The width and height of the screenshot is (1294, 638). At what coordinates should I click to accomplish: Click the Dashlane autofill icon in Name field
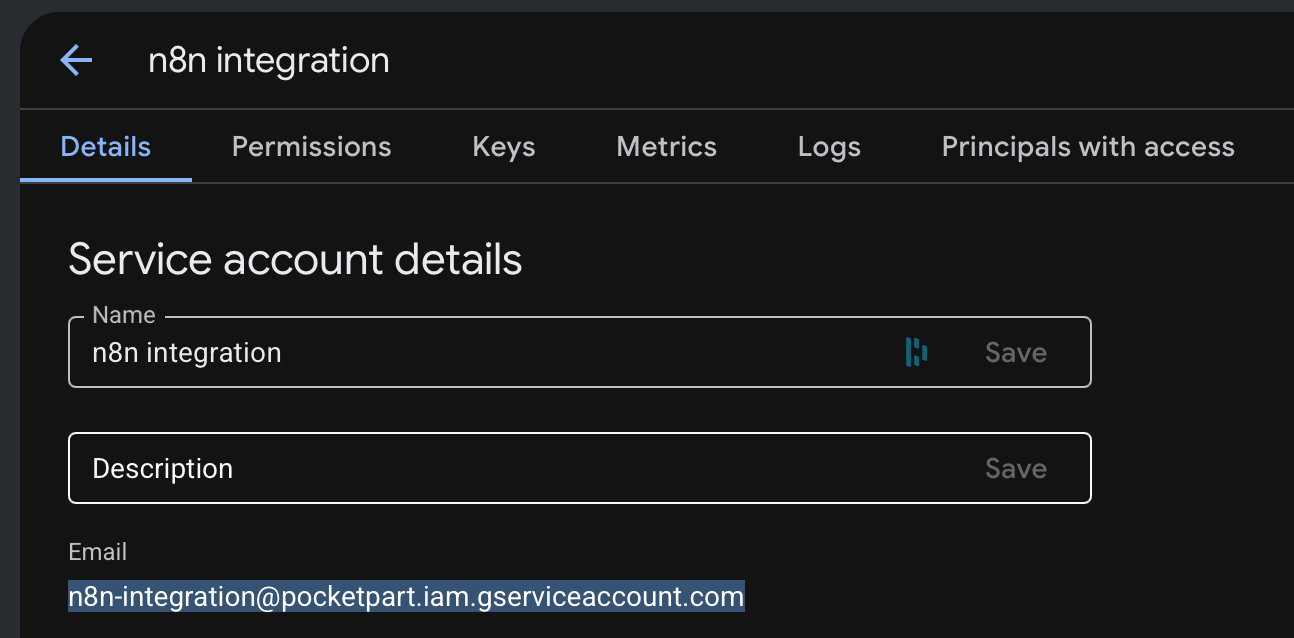tap(916, 352)
